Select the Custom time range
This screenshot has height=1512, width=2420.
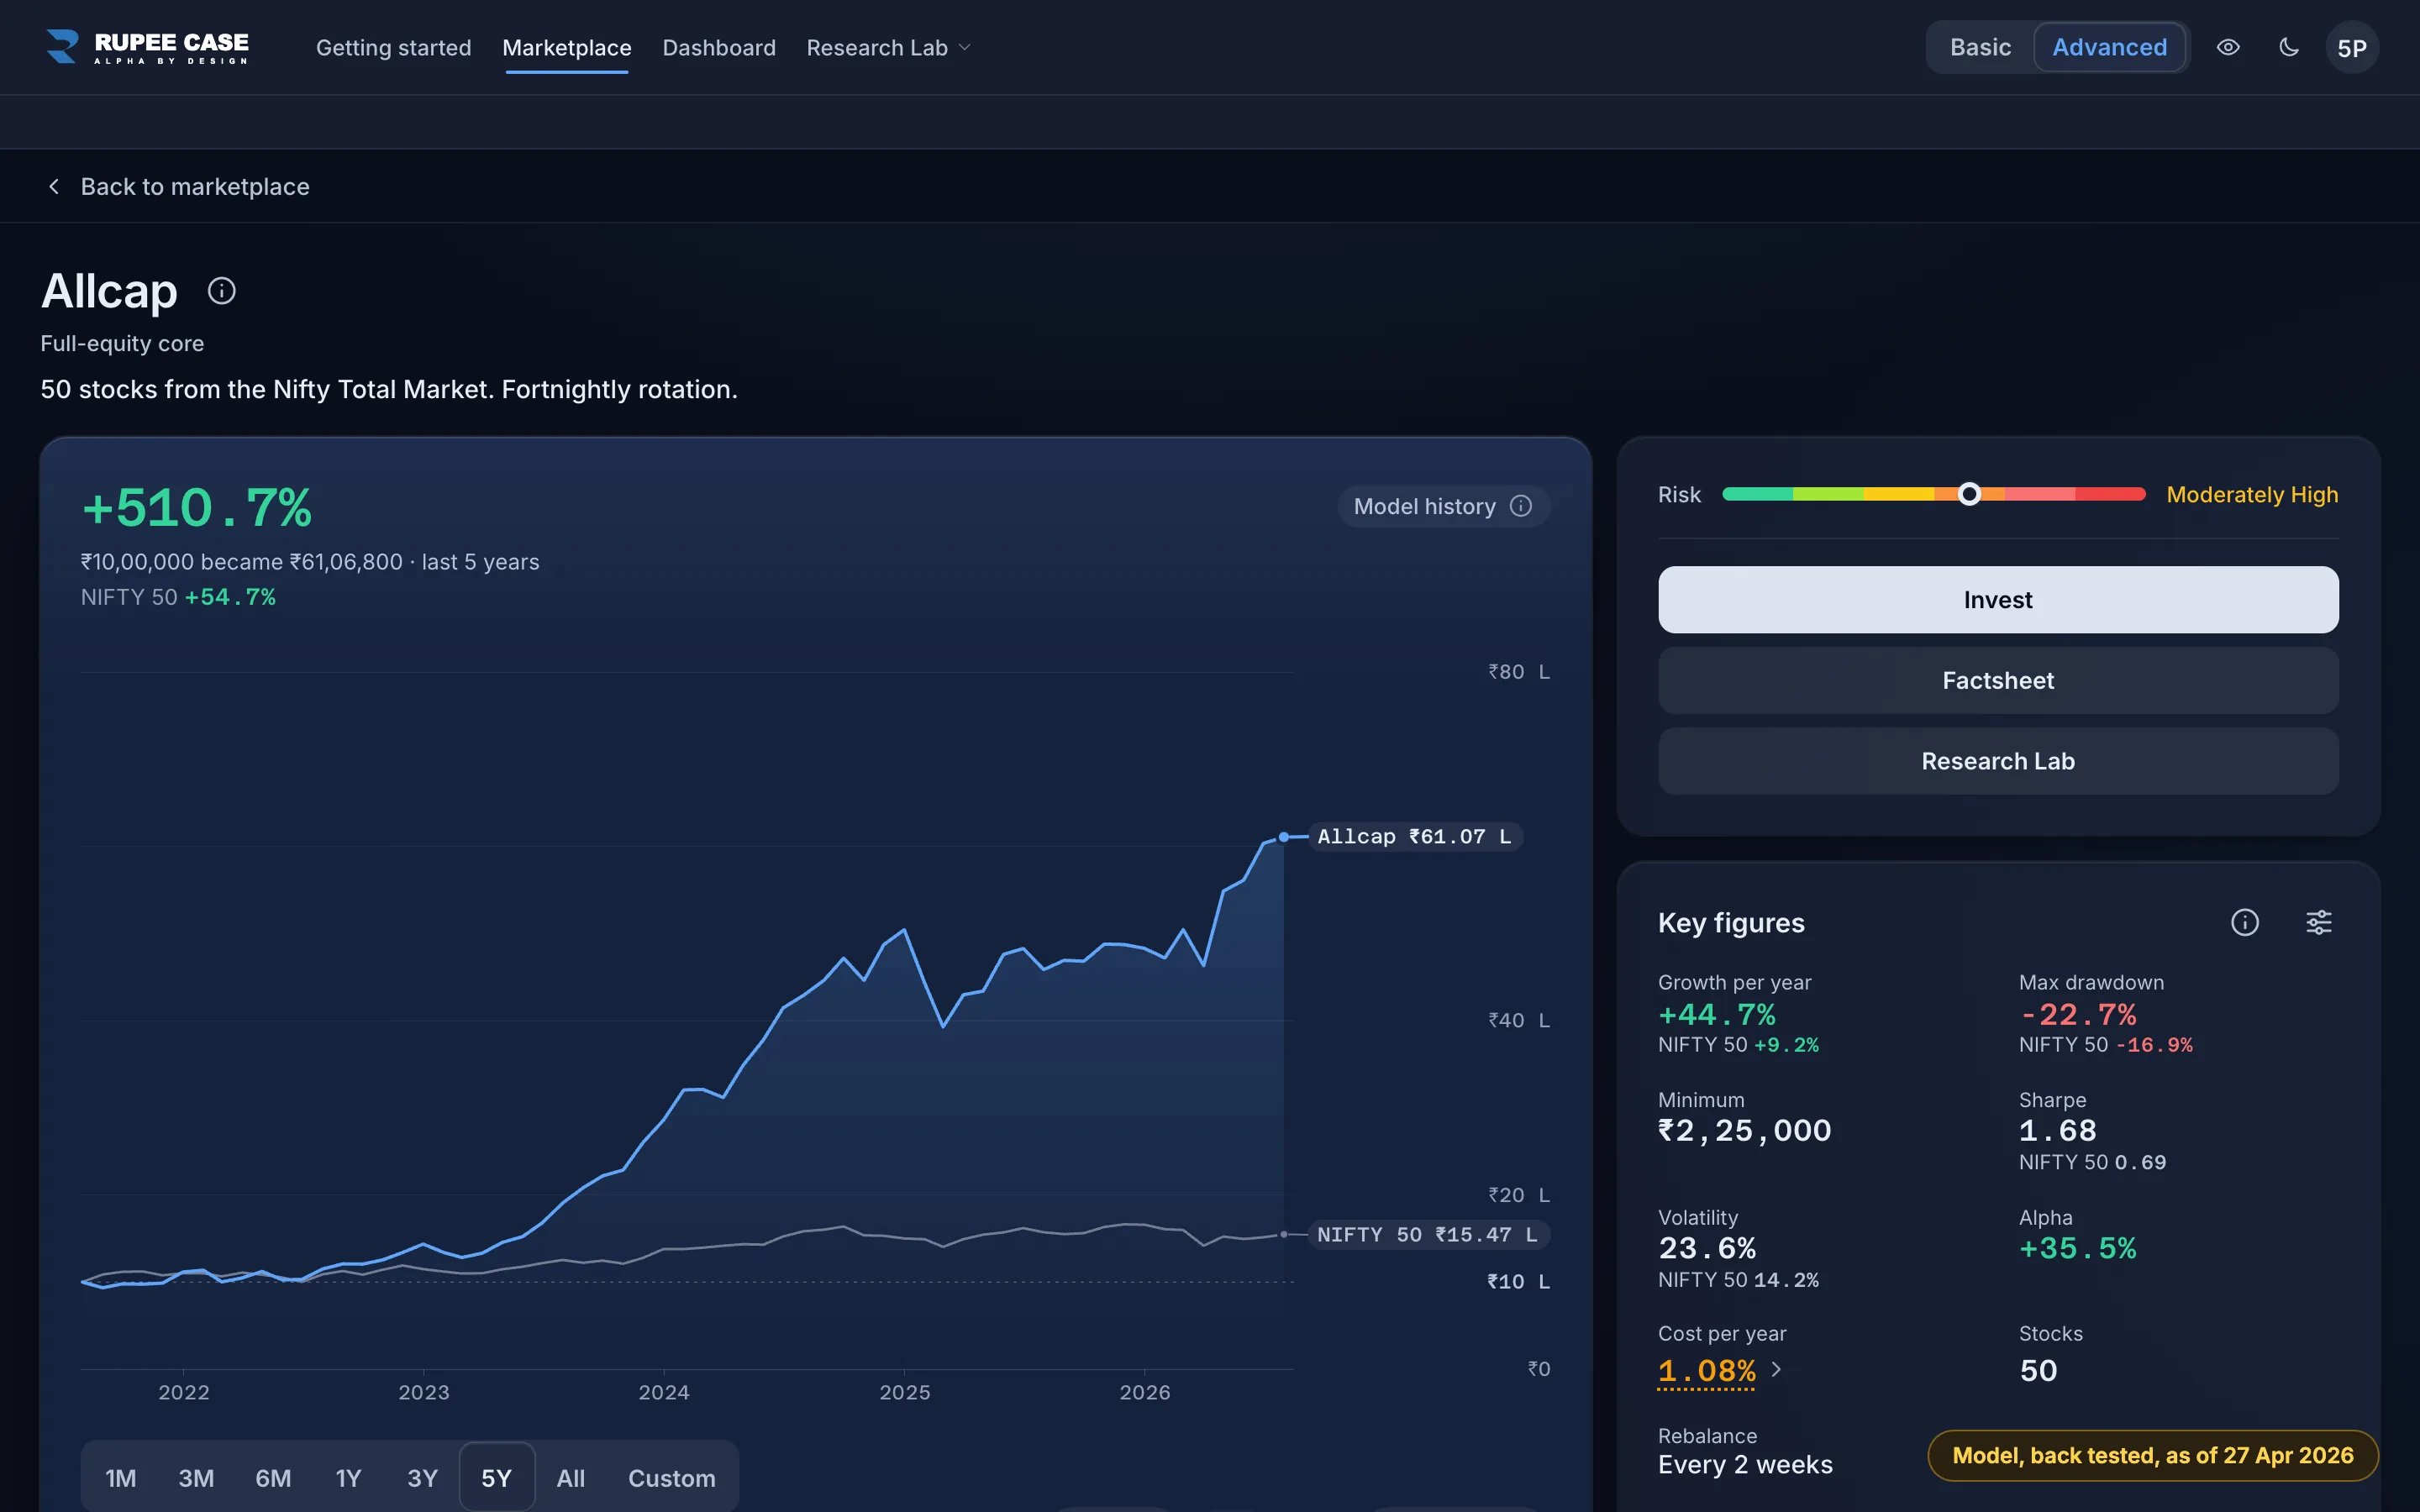coord(672,1477)
